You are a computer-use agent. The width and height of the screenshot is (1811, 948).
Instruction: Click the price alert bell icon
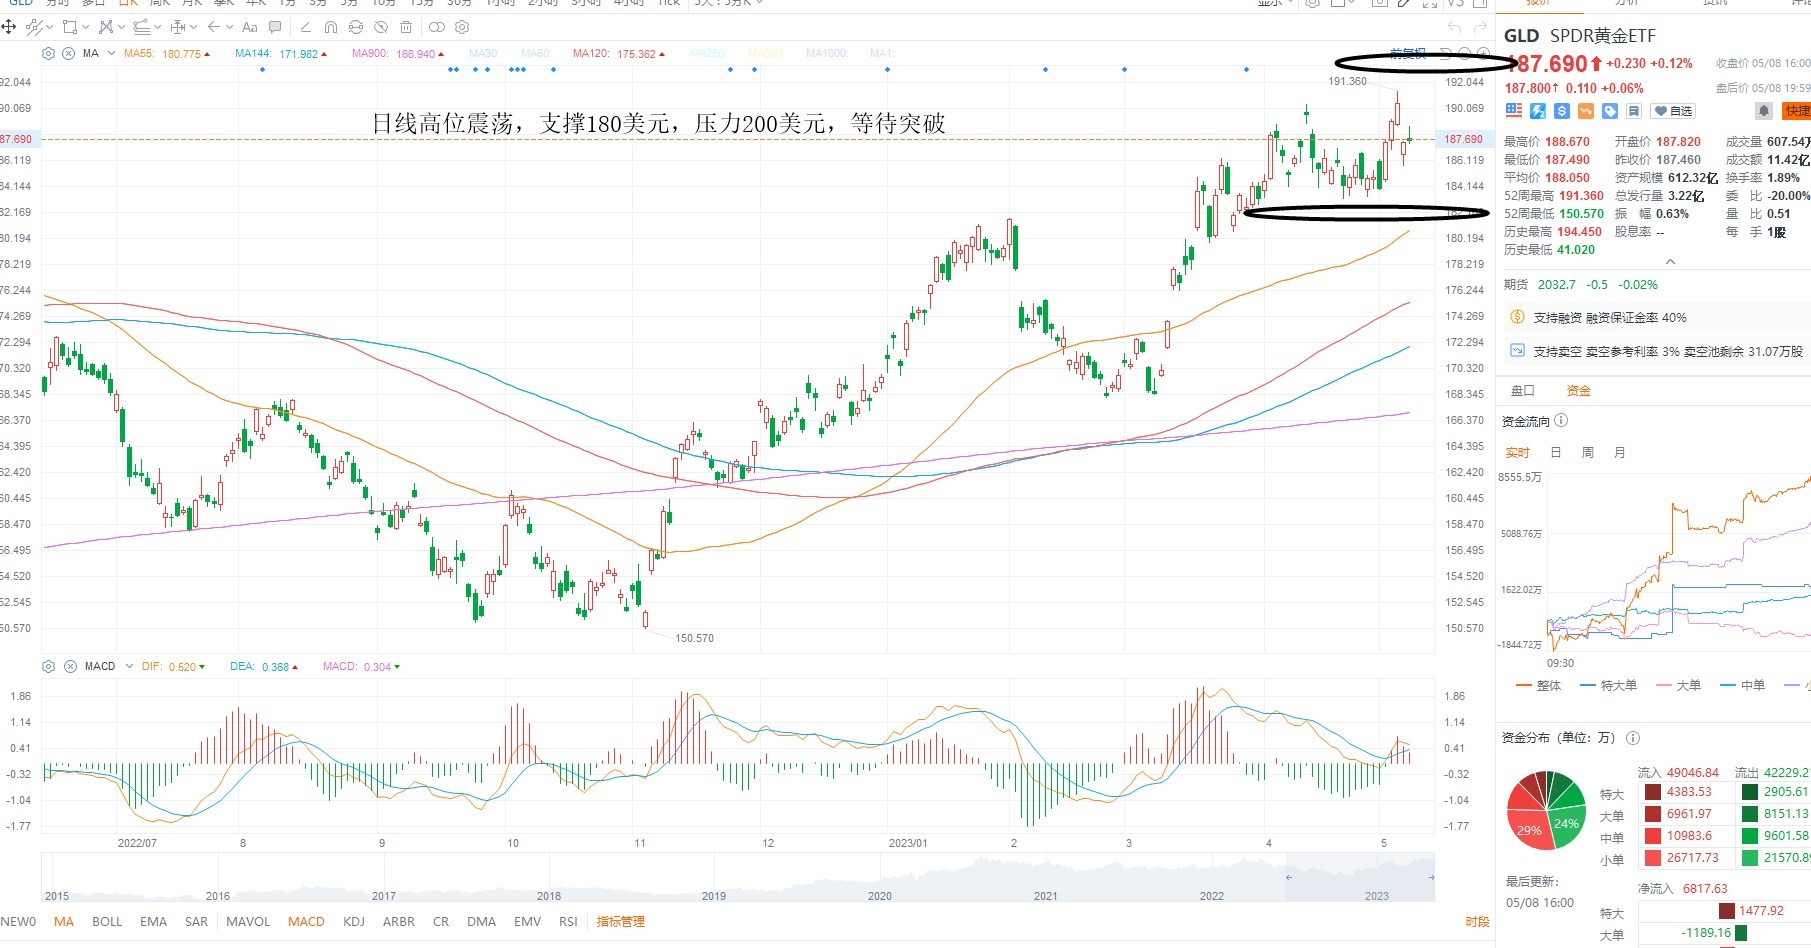pos(1764,111)
